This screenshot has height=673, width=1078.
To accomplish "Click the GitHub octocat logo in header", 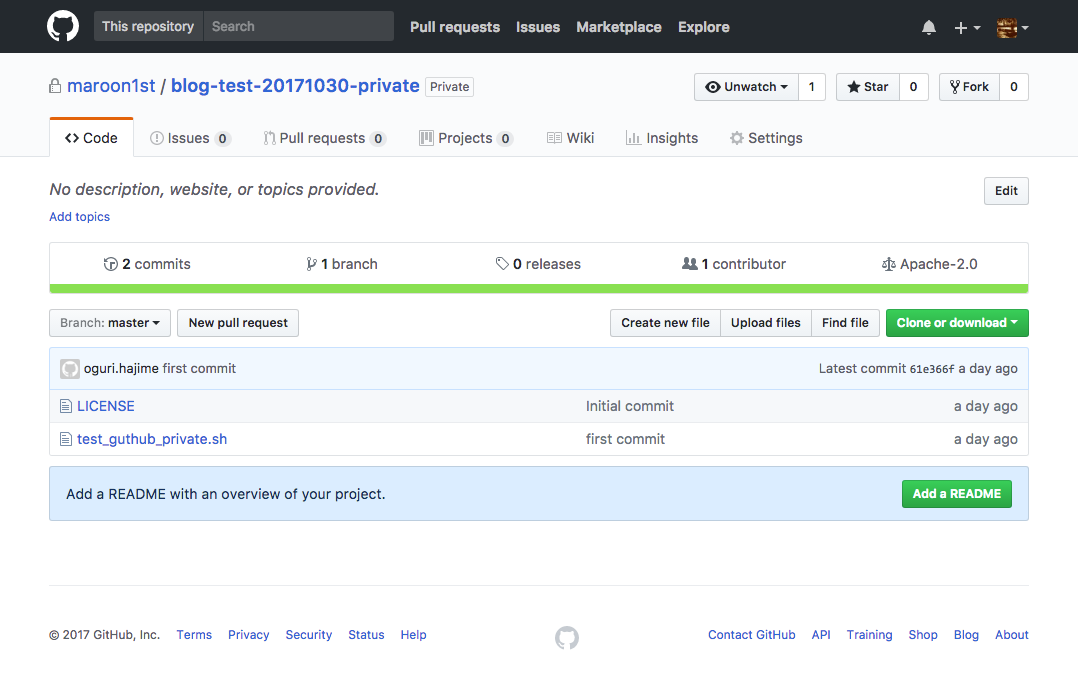I will (x=62, y=26).
